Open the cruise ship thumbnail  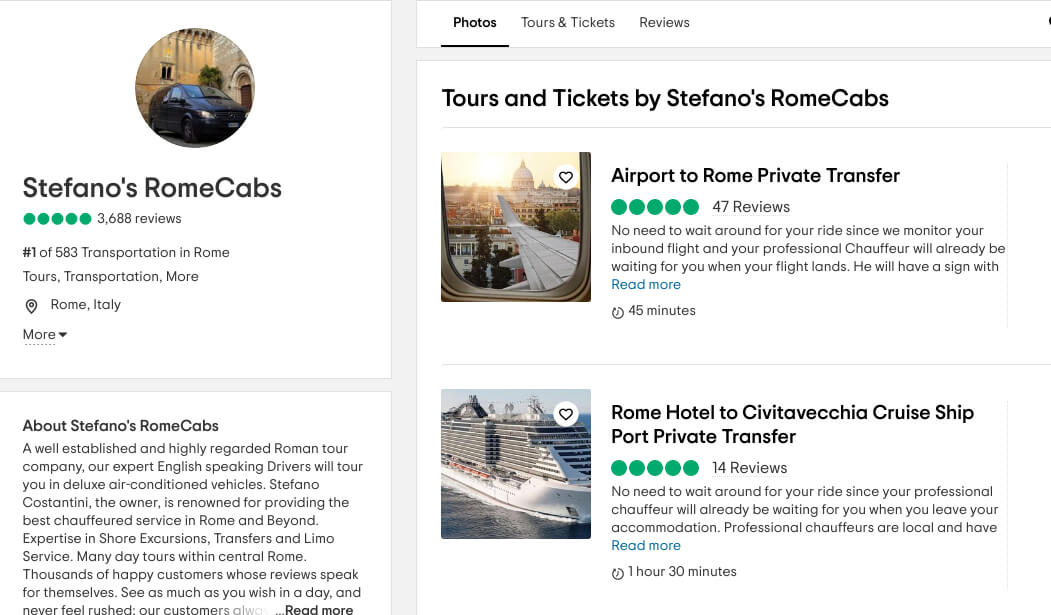pyautogui.click(x=516, y=464)
